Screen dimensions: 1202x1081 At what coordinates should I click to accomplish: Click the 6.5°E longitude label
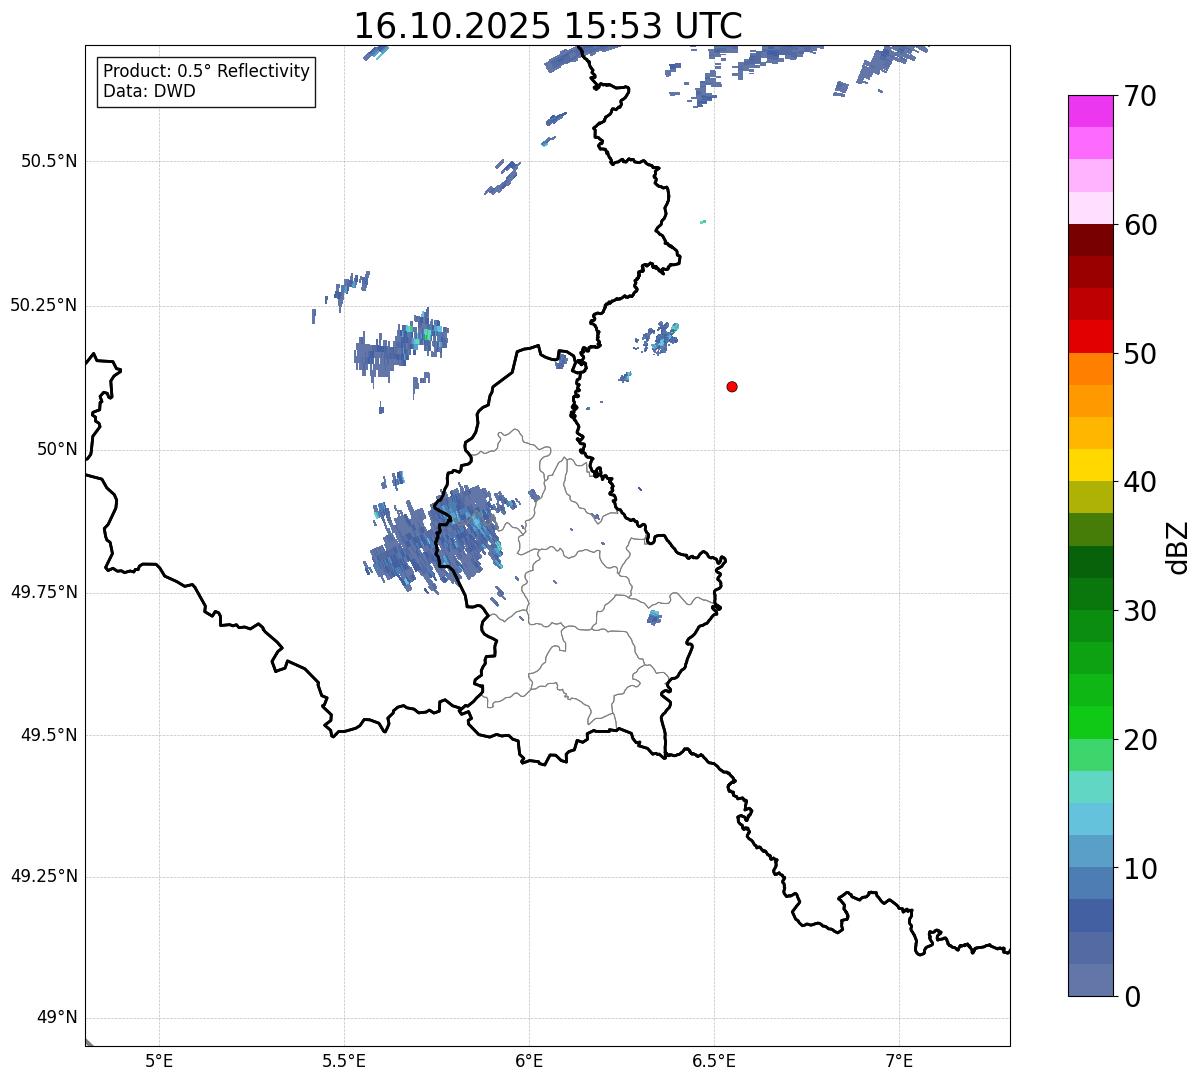(x=714, y=1060)
